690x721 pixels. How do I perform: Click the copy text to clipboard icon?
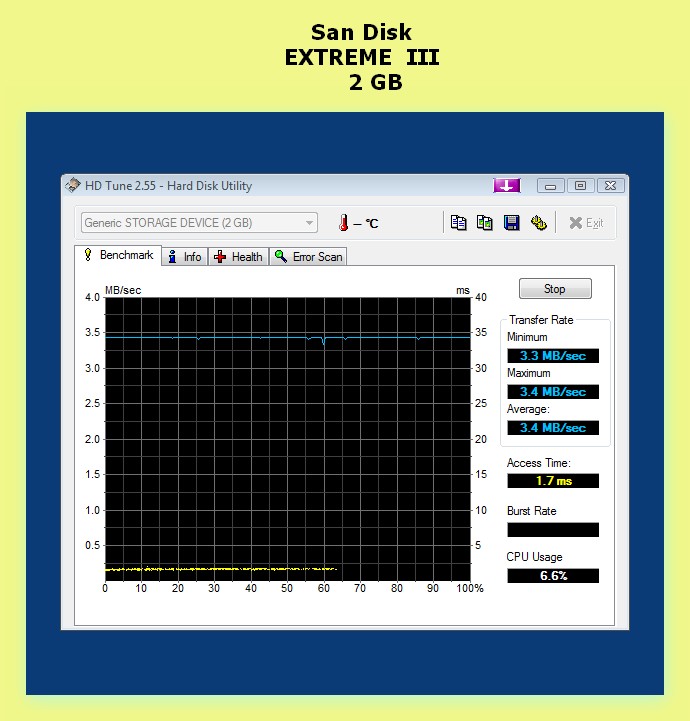click(458, 223)
